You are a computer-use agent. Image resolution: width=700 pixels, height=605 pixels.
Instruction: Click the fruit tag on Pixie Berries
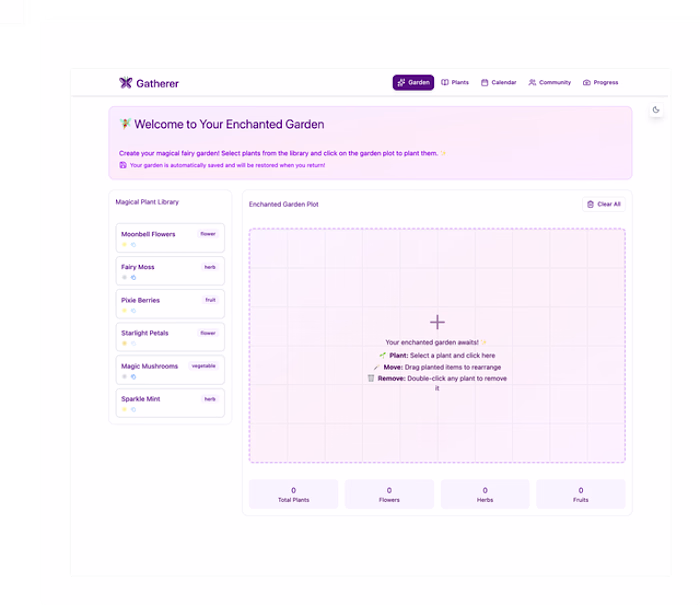click(x=210, y=300)
